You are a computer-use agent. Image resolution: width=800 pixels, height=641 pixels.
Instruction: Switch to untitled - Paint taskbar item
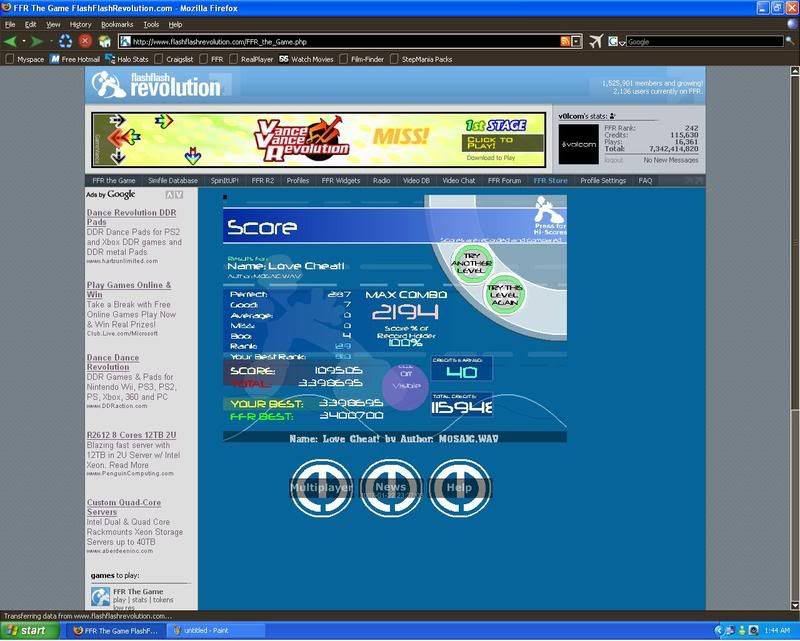tap(217, 631)
